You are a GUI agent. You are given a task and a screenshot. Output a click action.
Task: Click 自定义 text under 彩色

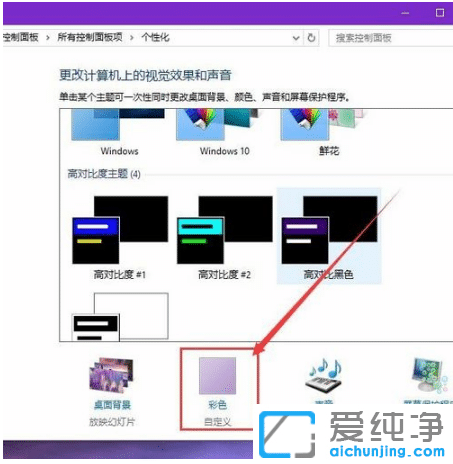(x=217, y=422)
